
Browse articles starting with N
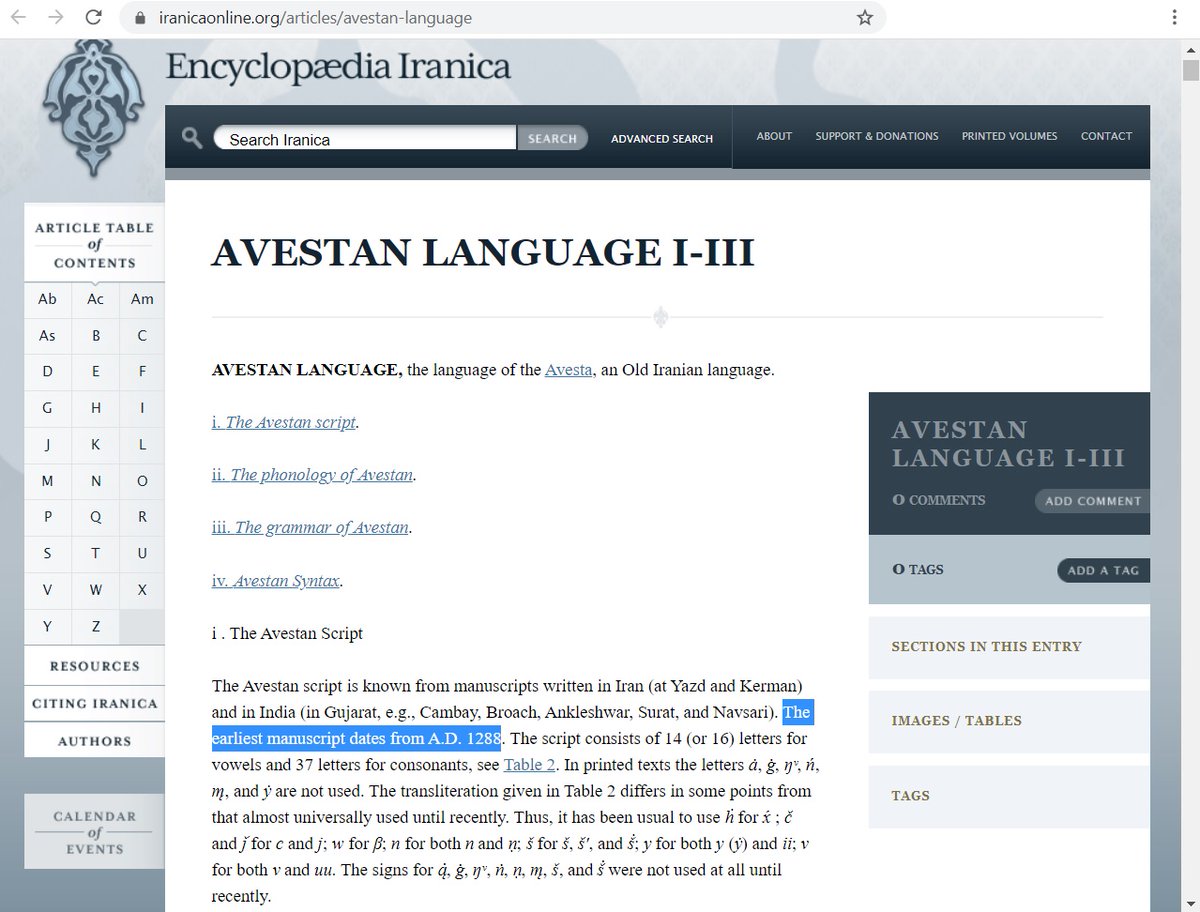96,481
